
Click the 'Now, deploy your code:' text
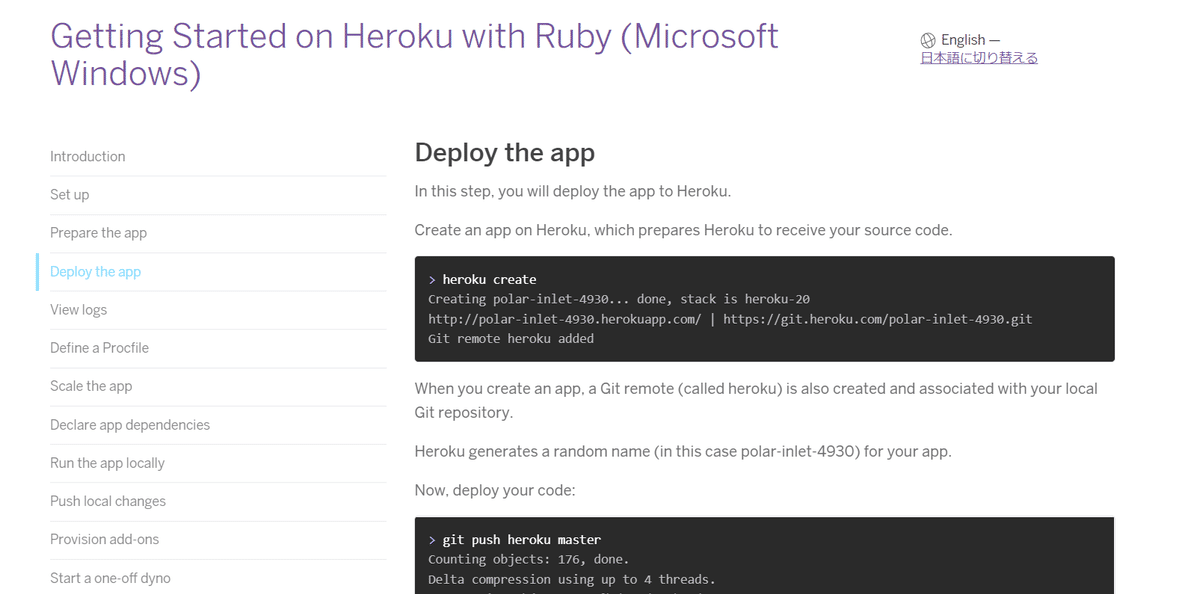coord(495,490)
